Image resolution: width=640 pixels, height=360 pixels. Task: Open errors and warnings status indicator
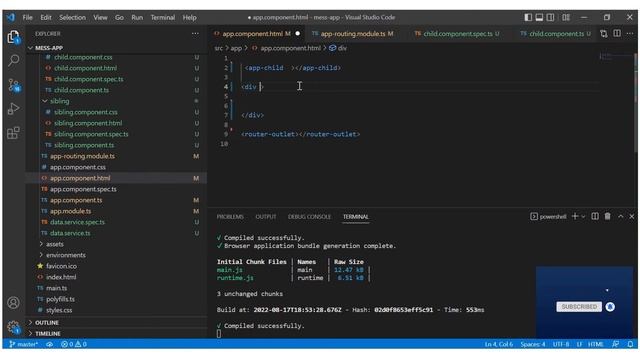pyautogui.click(x=74, y=344)
